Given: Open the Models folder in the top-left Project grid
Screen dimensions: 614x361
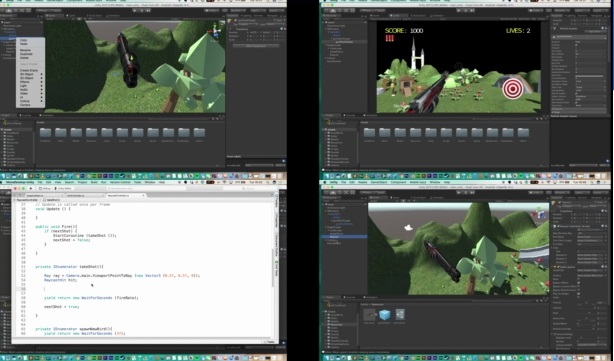Looking at the screenshot, I should tap(76, 133).
